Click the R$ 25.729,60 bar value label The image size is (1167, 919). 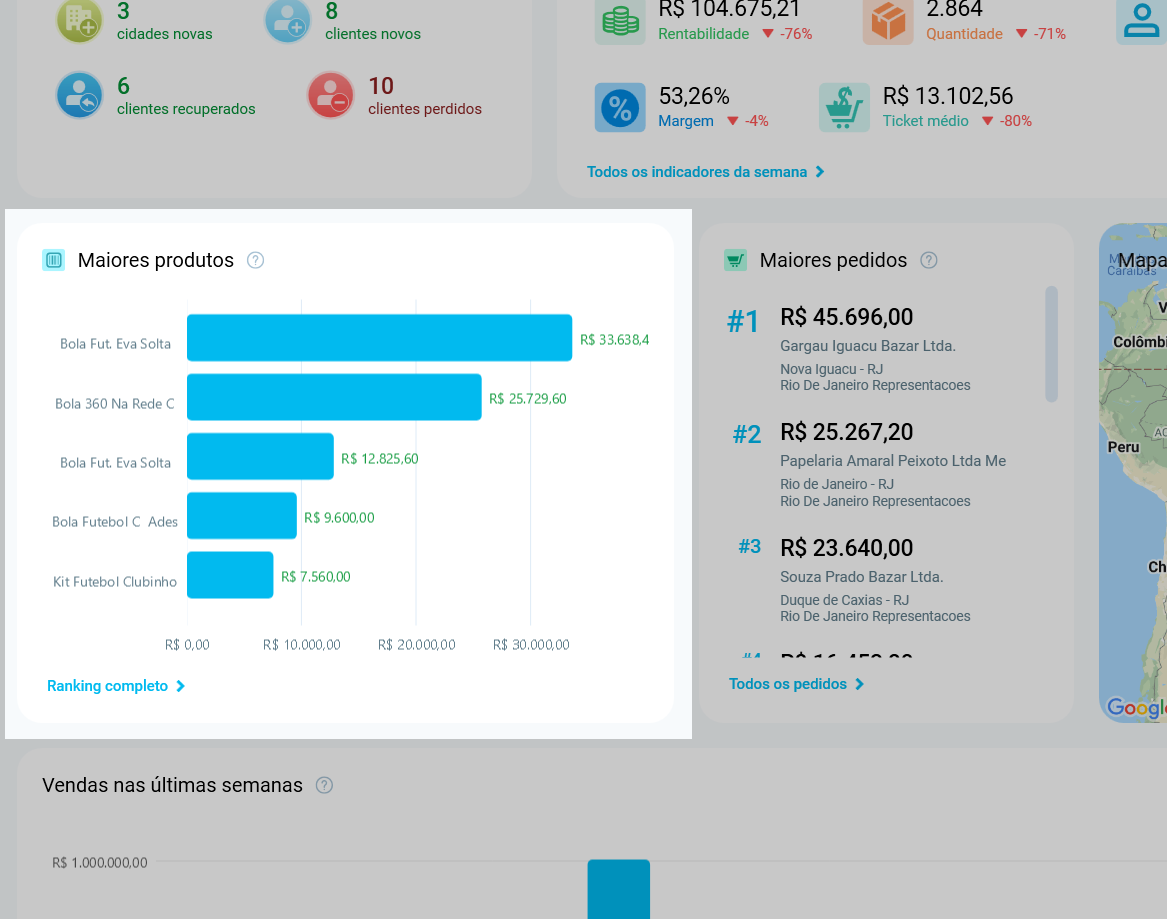coord(528,399)
